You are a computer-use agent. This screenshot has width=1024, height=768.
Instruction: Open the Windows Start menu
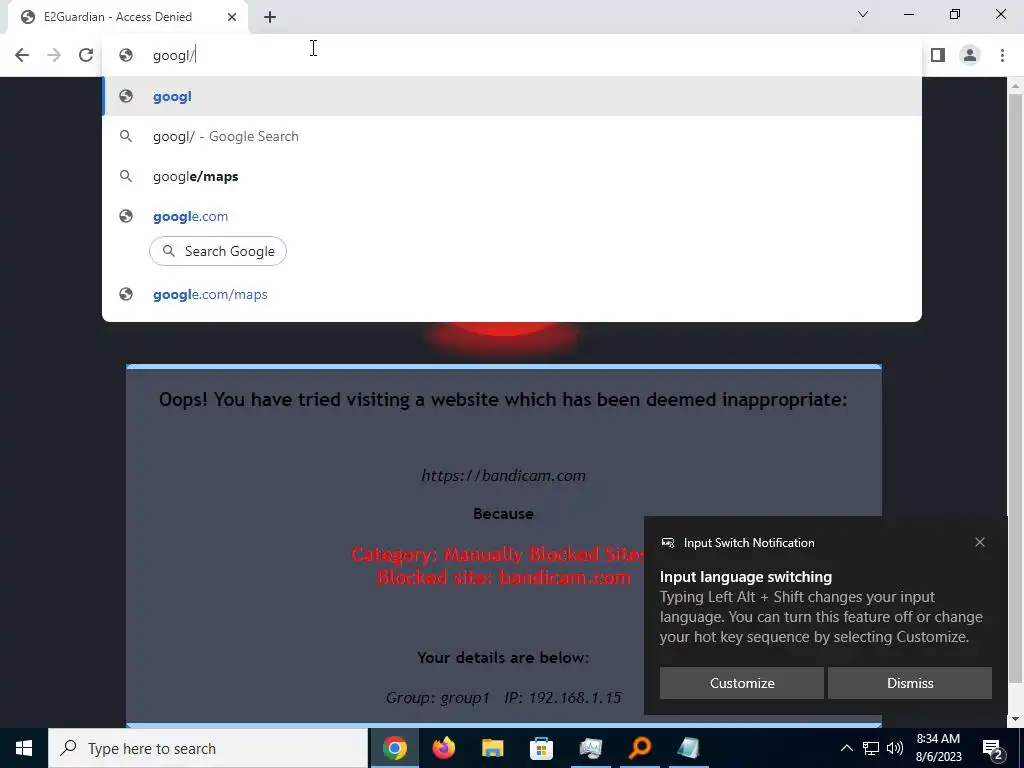point(24,748)
